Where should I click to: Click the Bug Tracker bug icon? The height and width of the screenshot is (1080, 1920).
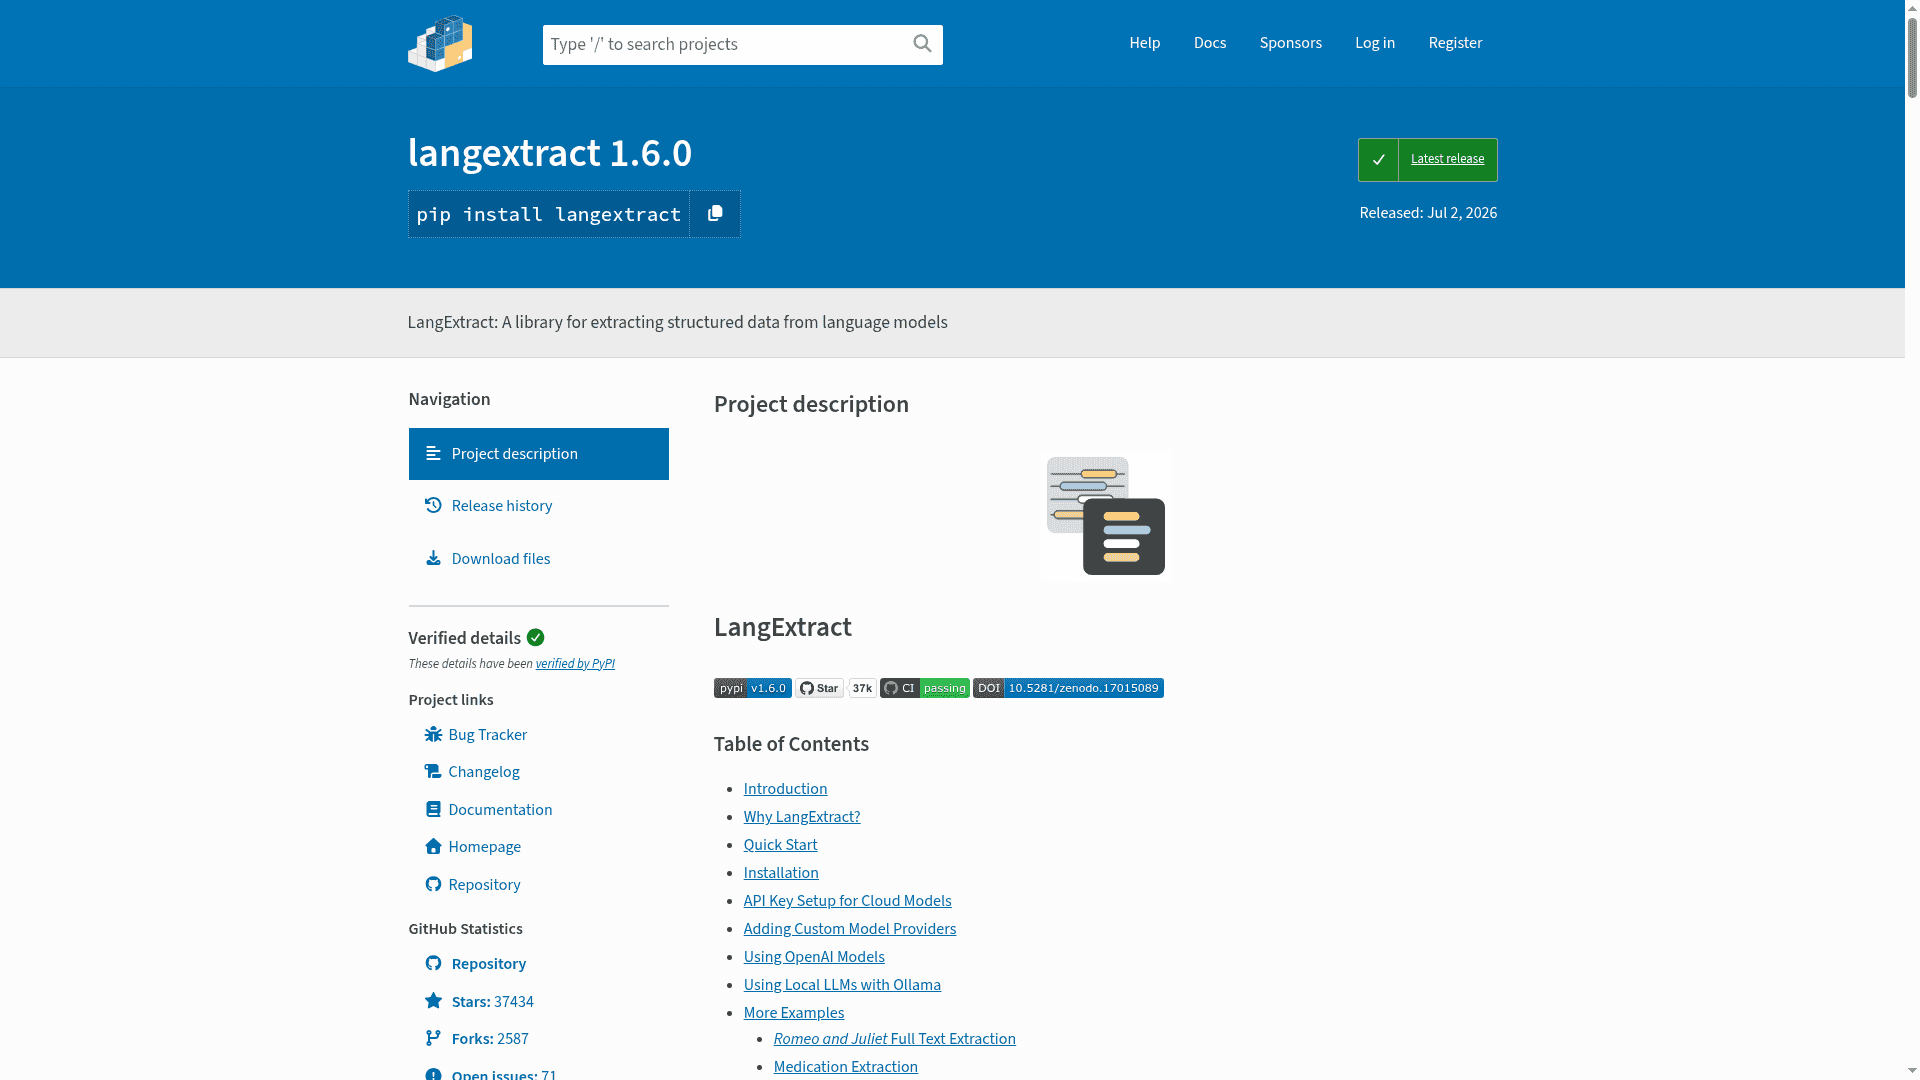(433, 735)
